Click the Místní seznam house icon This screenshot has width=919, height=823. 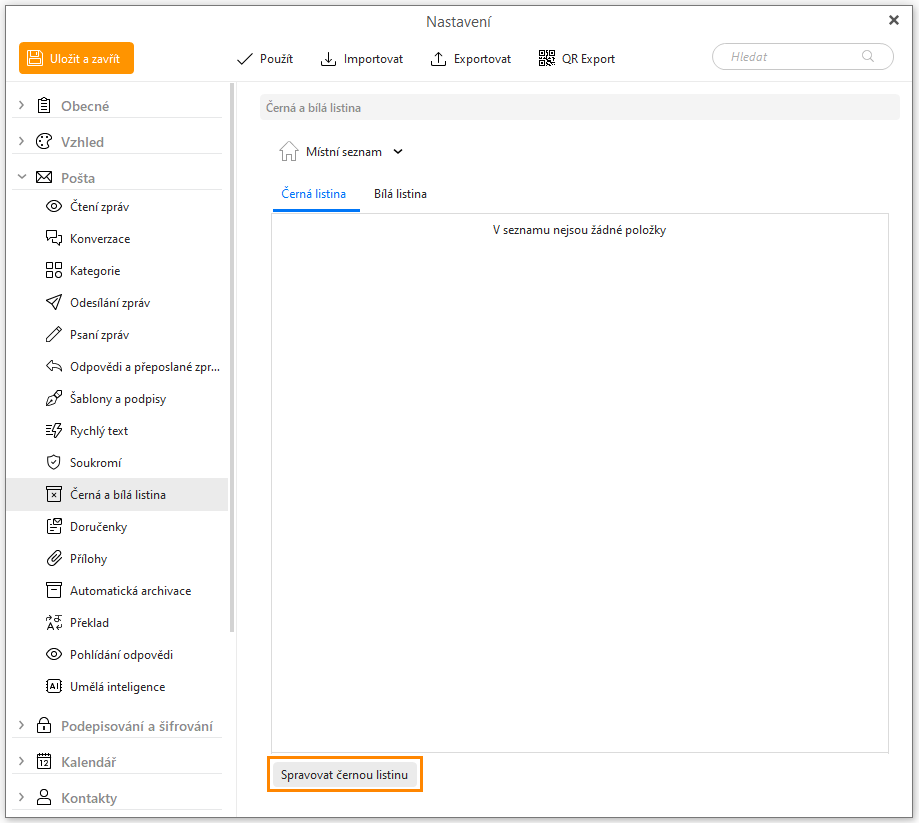pyautogui.click(x=288, y=151)
